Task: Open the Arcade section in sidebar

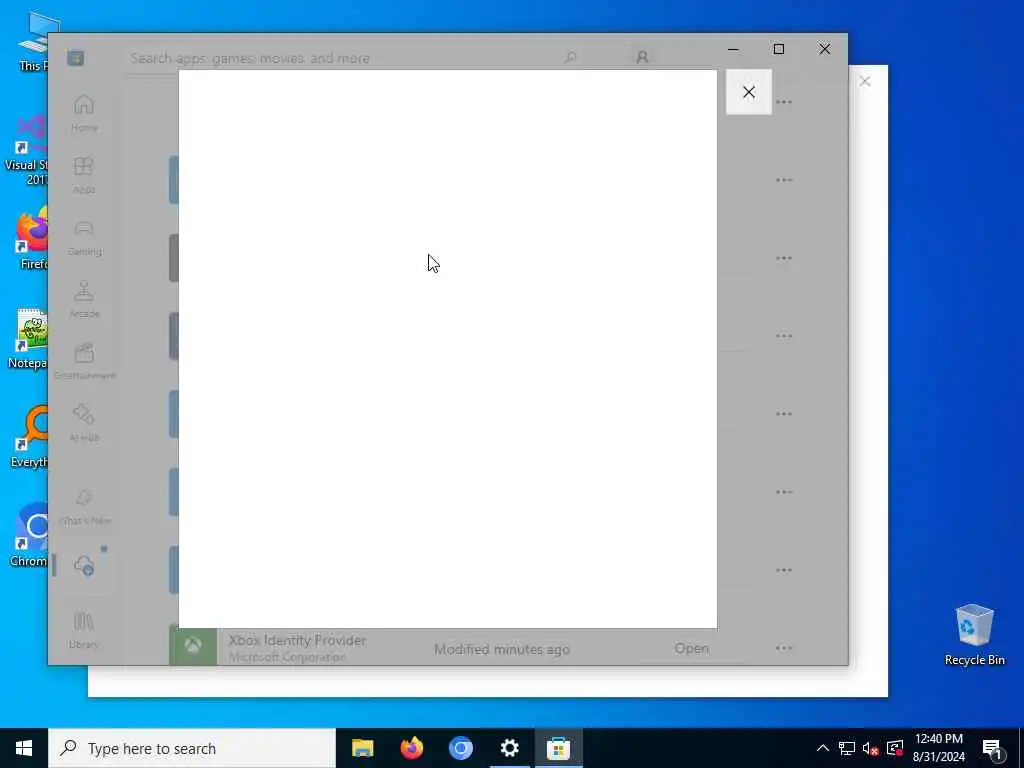Action: click(x=84, y=299)
